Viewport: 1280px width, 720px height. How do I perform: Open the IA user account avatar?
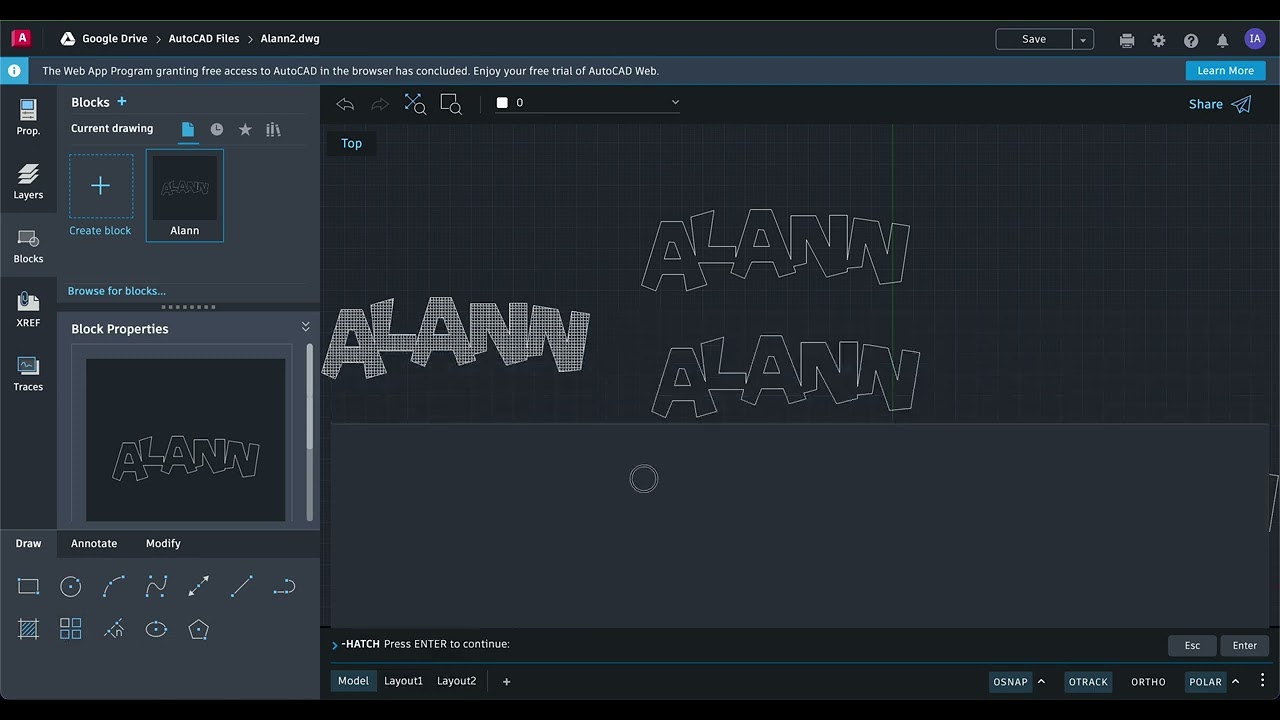[1255, 39]
